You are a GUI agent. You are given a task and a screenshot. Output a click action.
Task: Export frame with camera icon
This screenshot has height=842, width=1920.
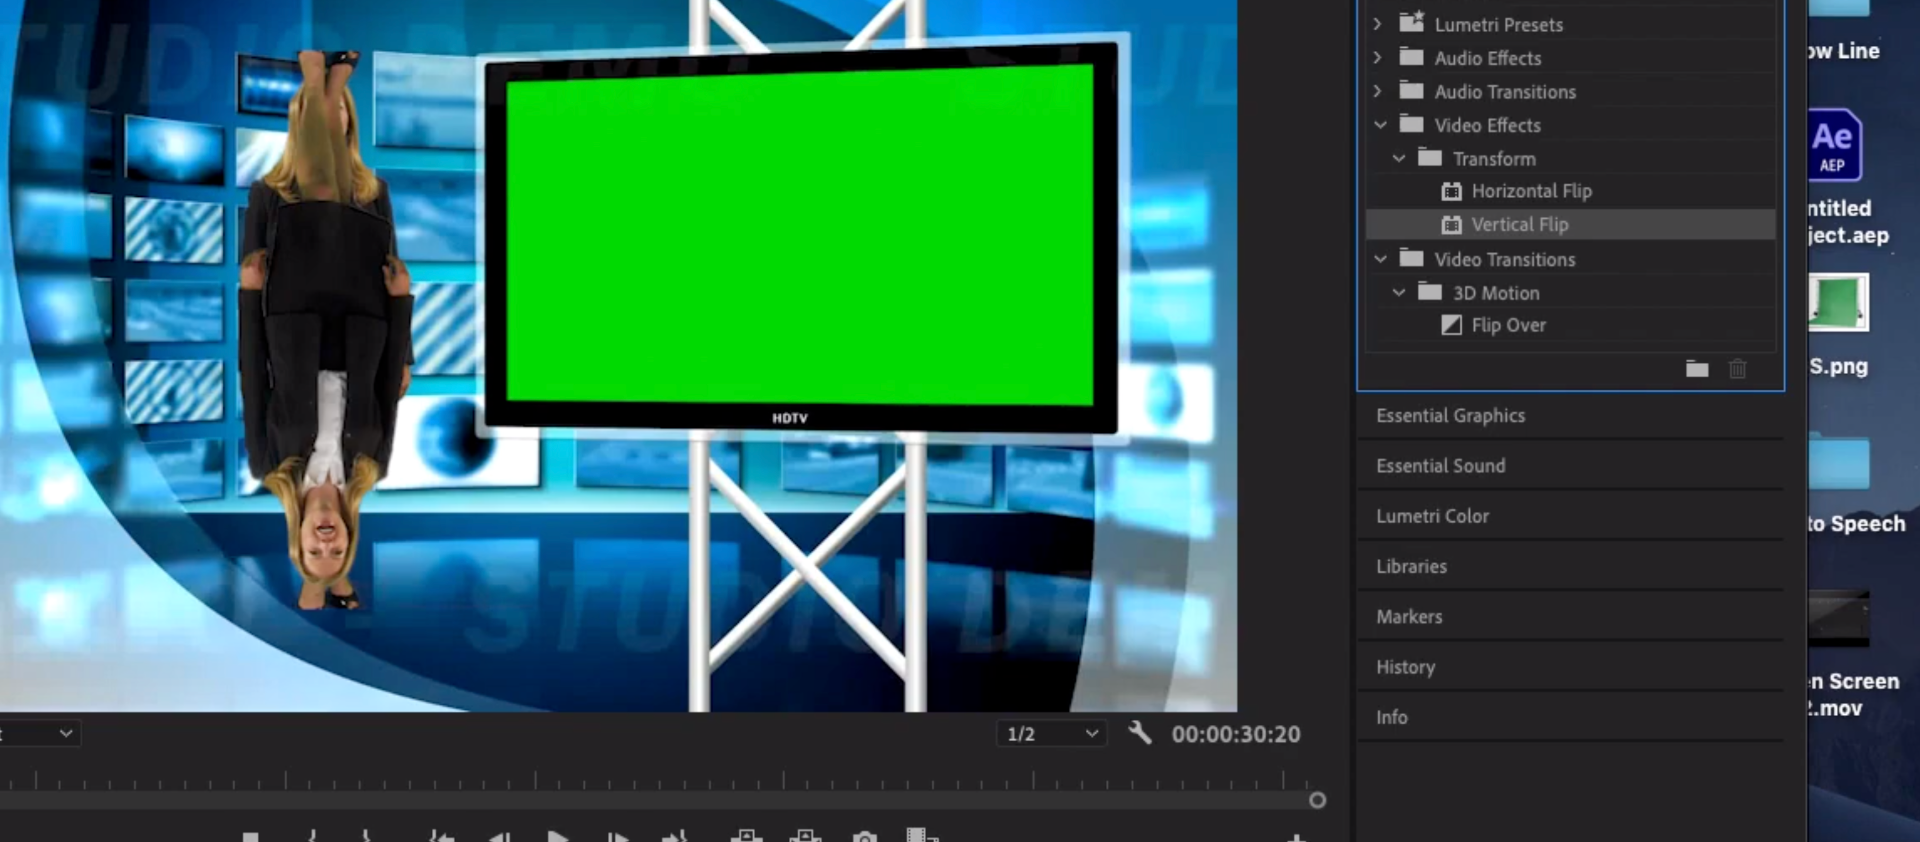[x=864, y=836]
